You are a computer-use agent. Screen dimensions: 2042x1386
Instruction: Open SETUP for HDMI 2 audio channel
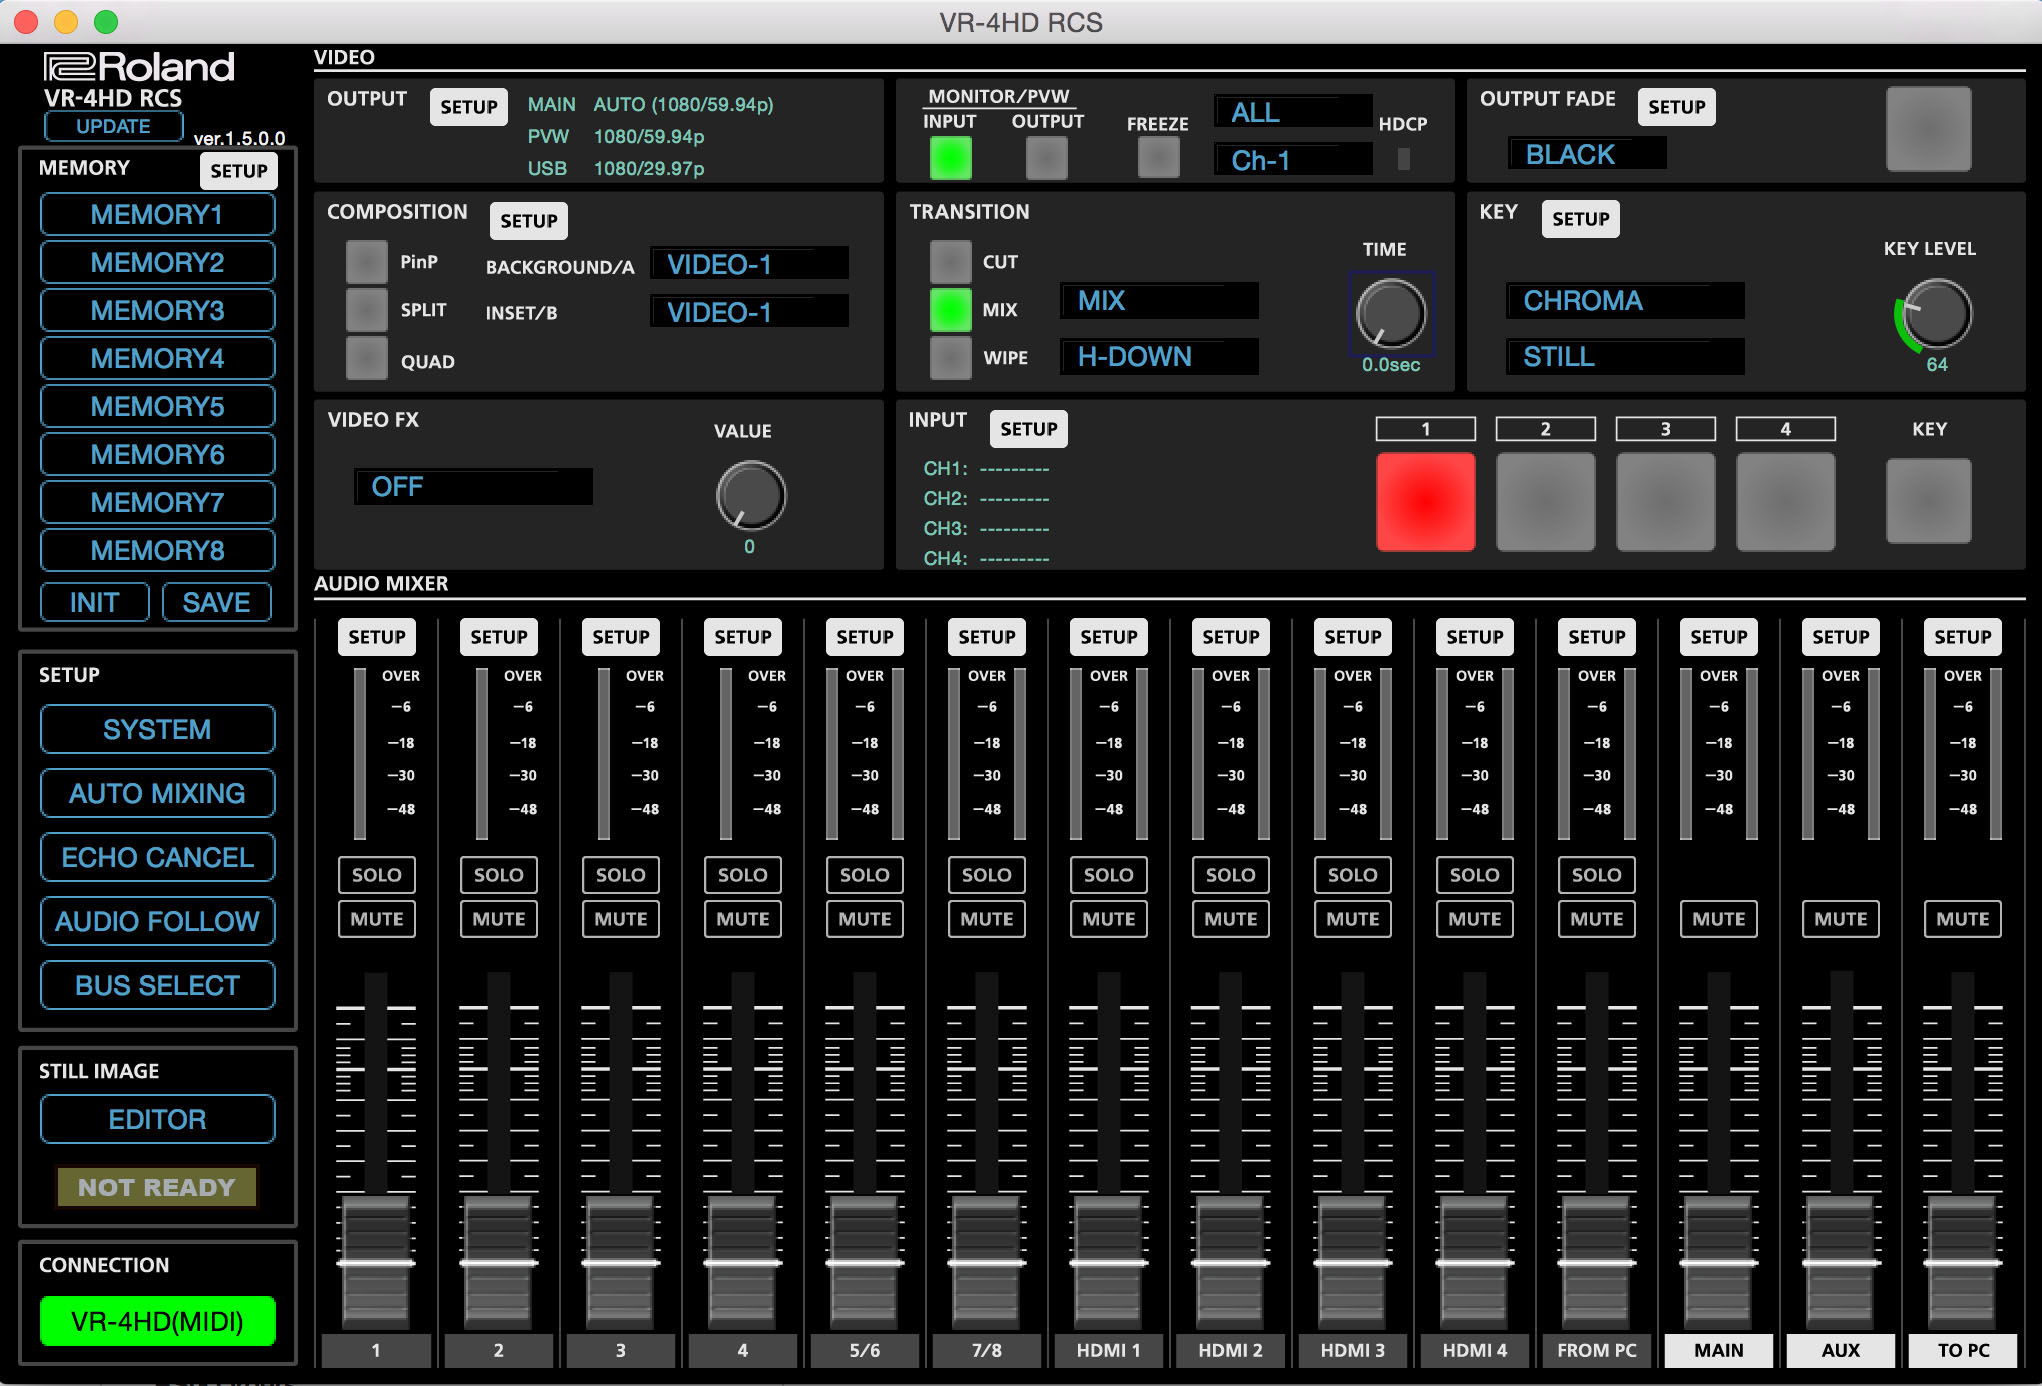1230,637
